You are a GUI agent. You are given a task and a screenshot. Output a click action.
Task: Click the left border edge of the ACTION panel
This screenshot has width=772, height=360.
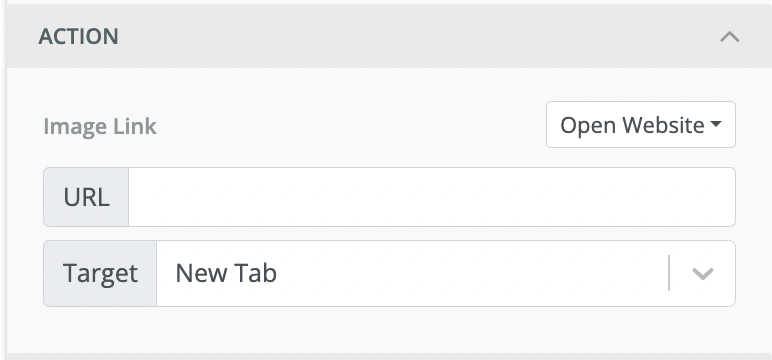[6, 182]
